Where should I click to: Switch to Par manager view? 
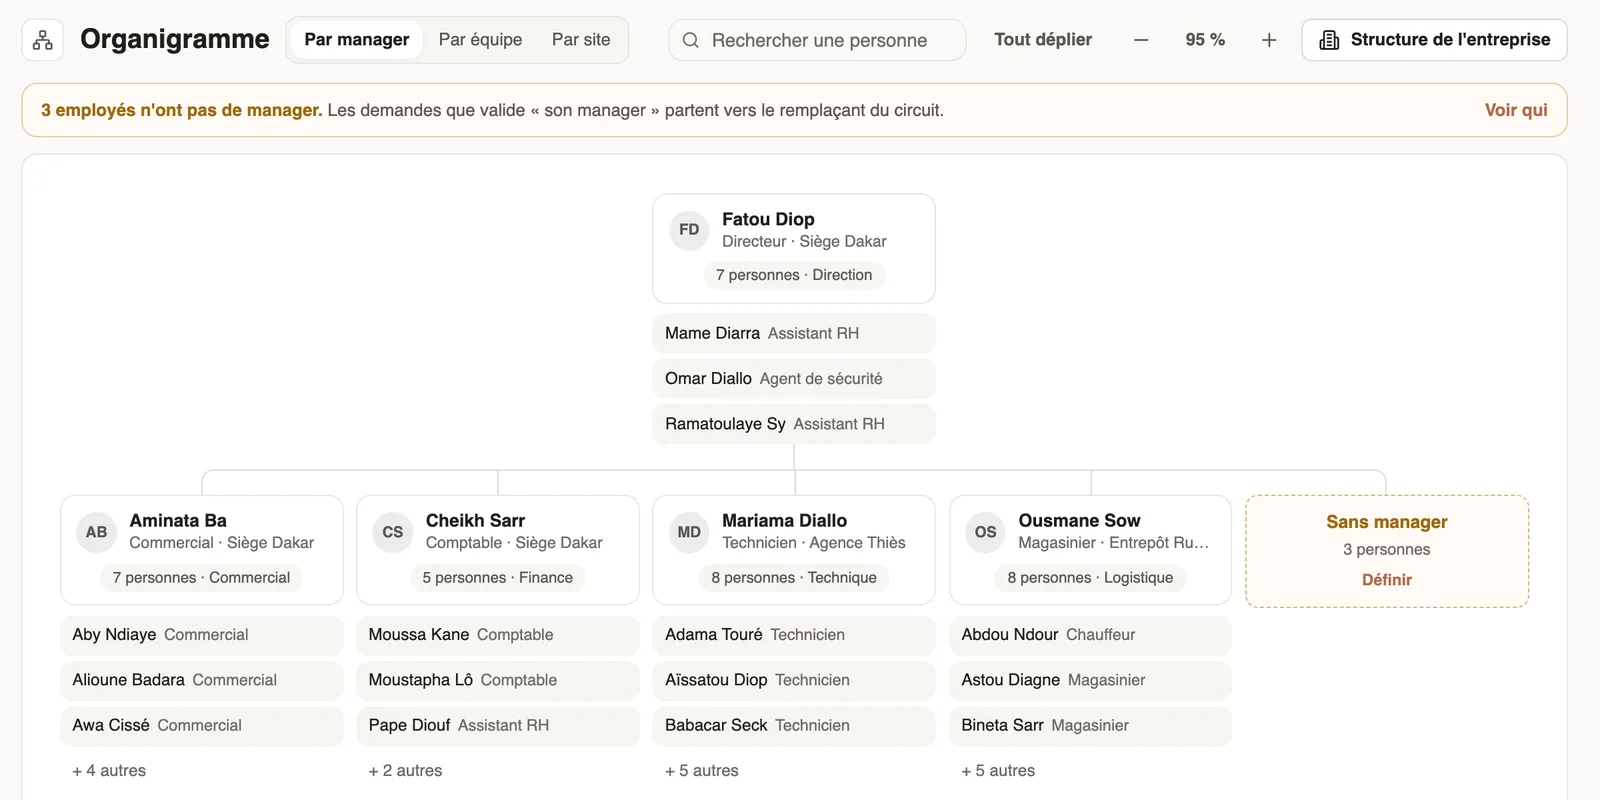tap(357, 40)
